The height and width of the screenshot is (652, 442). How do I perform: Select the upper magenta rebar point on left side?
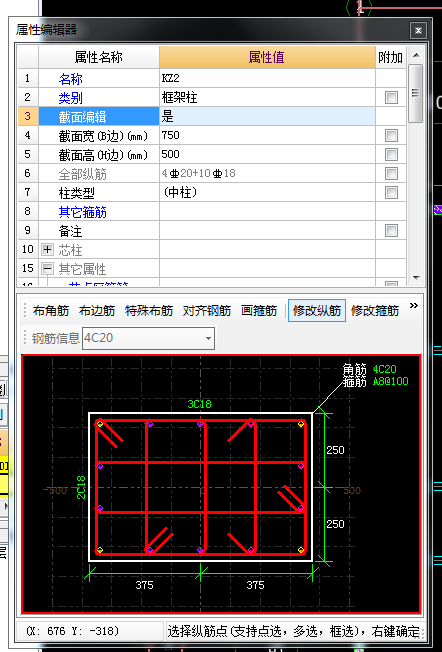tap(100, 466)
